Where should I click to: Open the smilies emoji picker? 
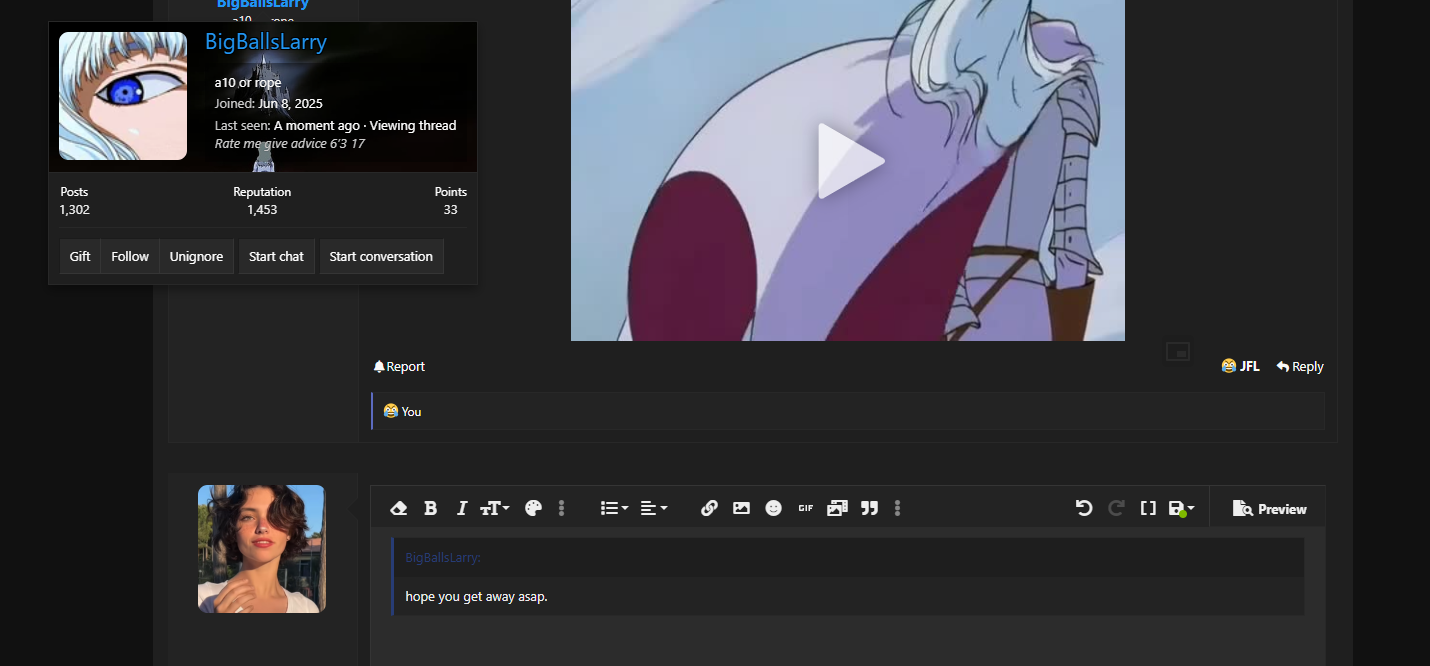click(773, 508)
